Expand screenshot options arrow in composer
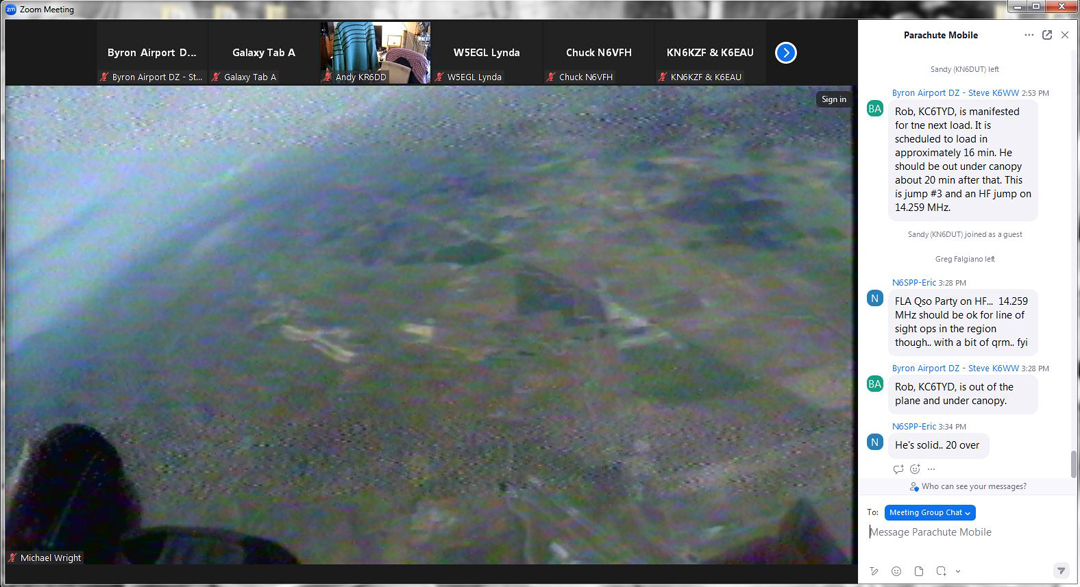 [x=957, y=571]
